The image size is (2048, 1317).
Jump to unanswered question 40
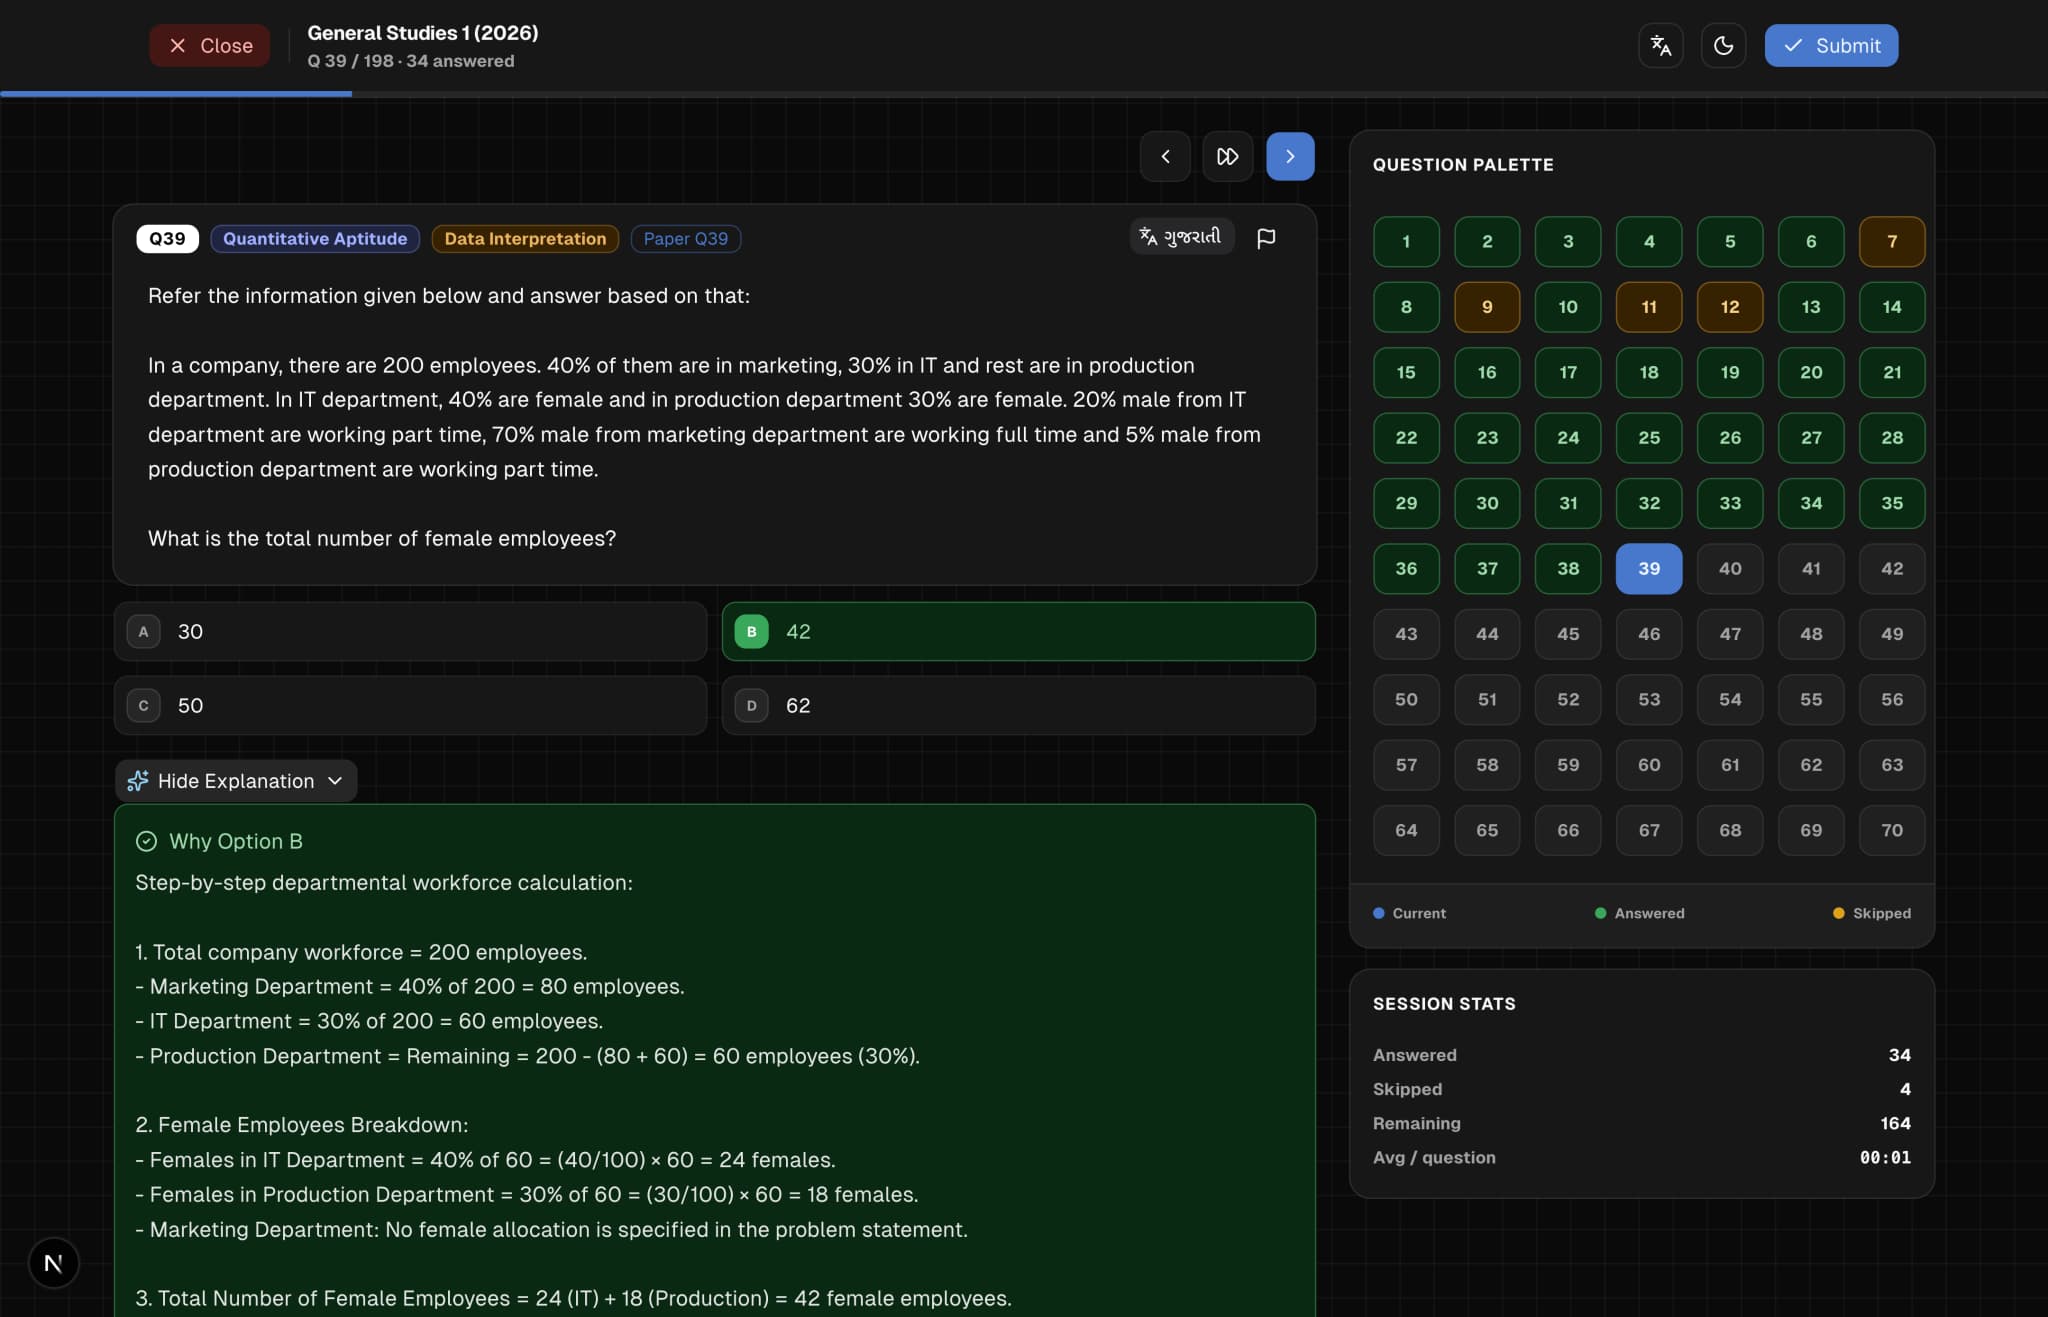(1730, 569)
